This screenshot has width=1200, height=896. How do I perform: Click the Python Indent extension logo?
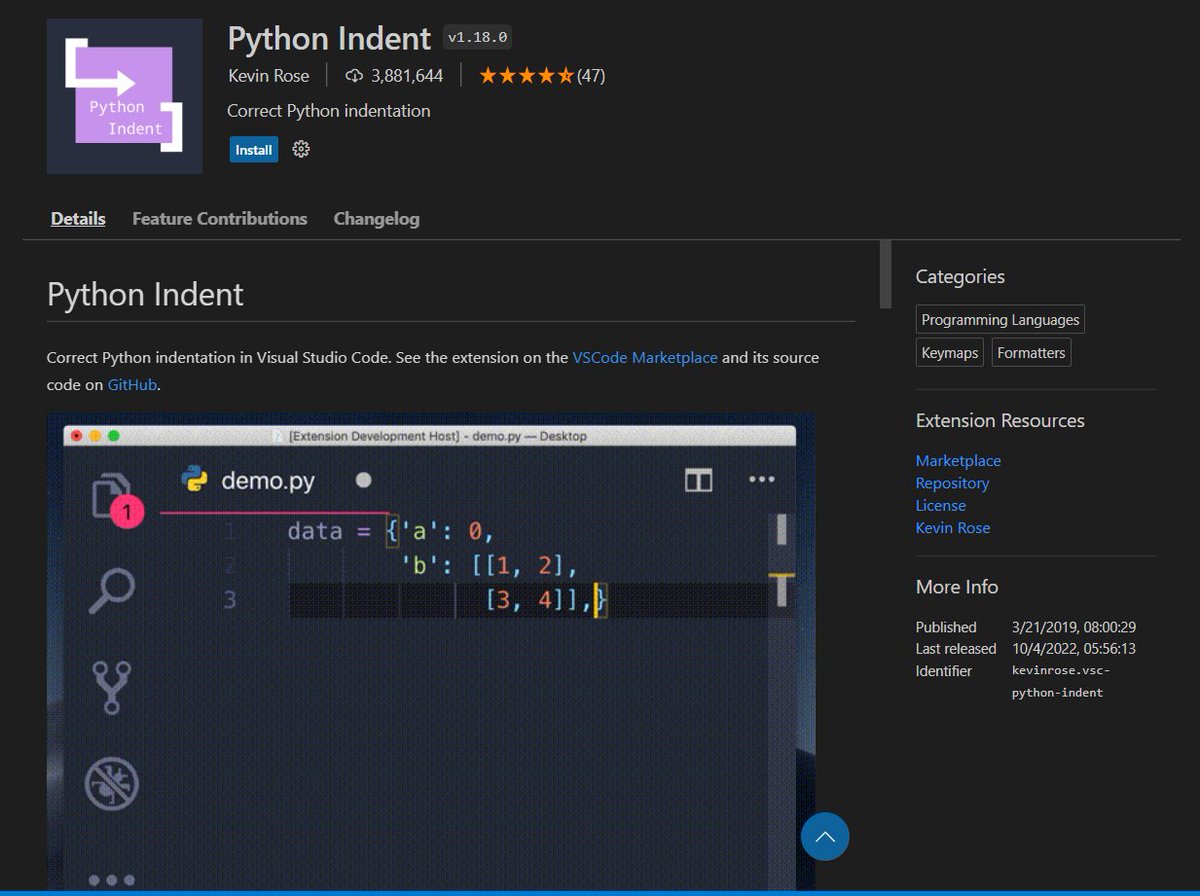[x=124, y=96]
